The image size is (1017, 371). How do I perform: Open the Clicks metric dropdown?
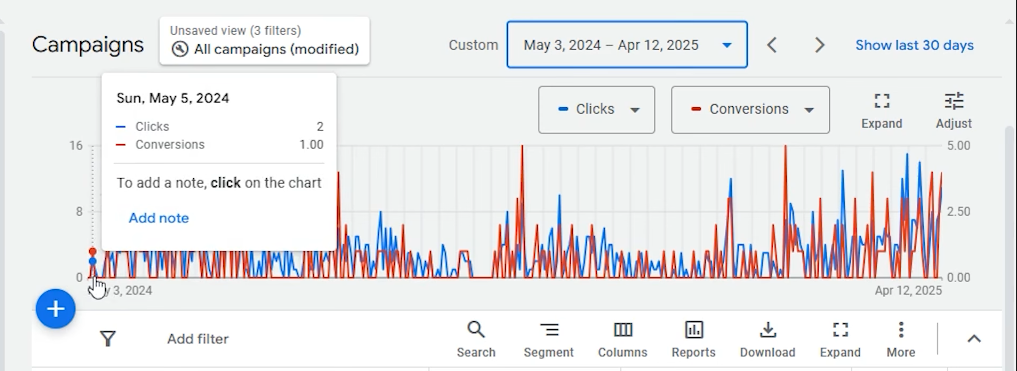pyautogui.click(x=596, y=110)
